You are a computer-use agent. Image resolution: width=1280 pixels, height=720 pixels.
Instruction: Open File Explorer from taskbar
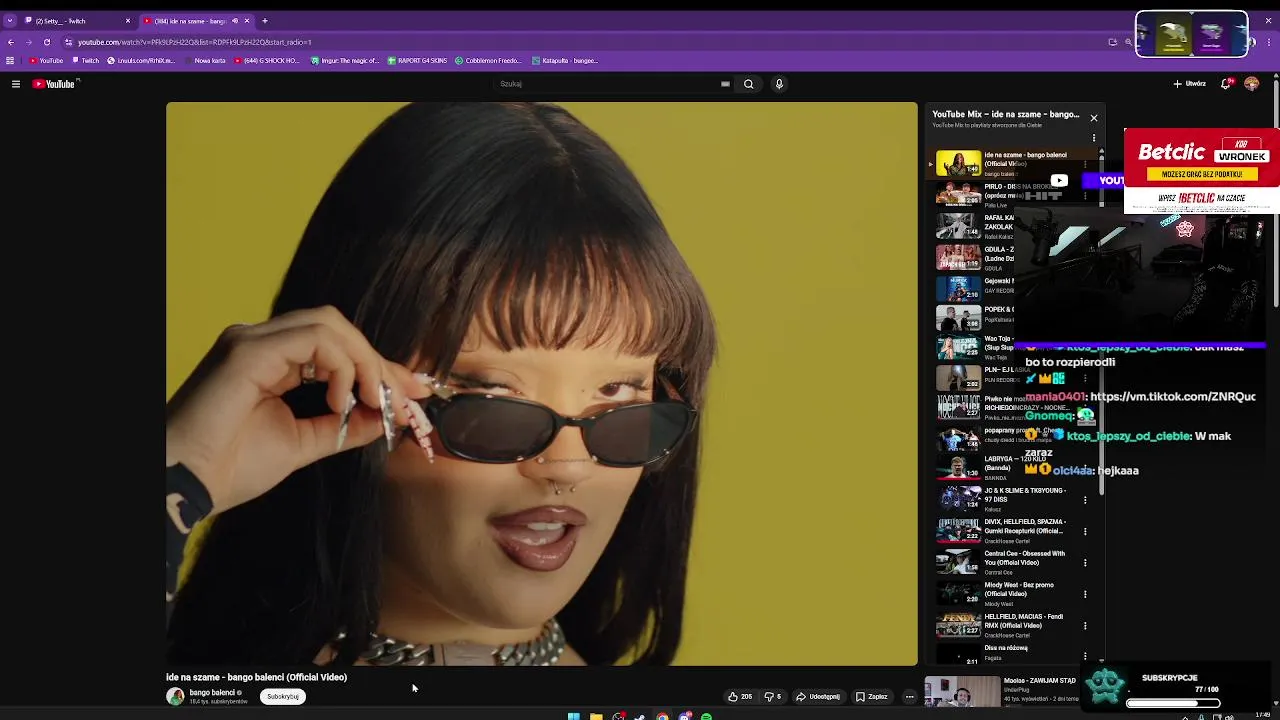click(596, 716)
